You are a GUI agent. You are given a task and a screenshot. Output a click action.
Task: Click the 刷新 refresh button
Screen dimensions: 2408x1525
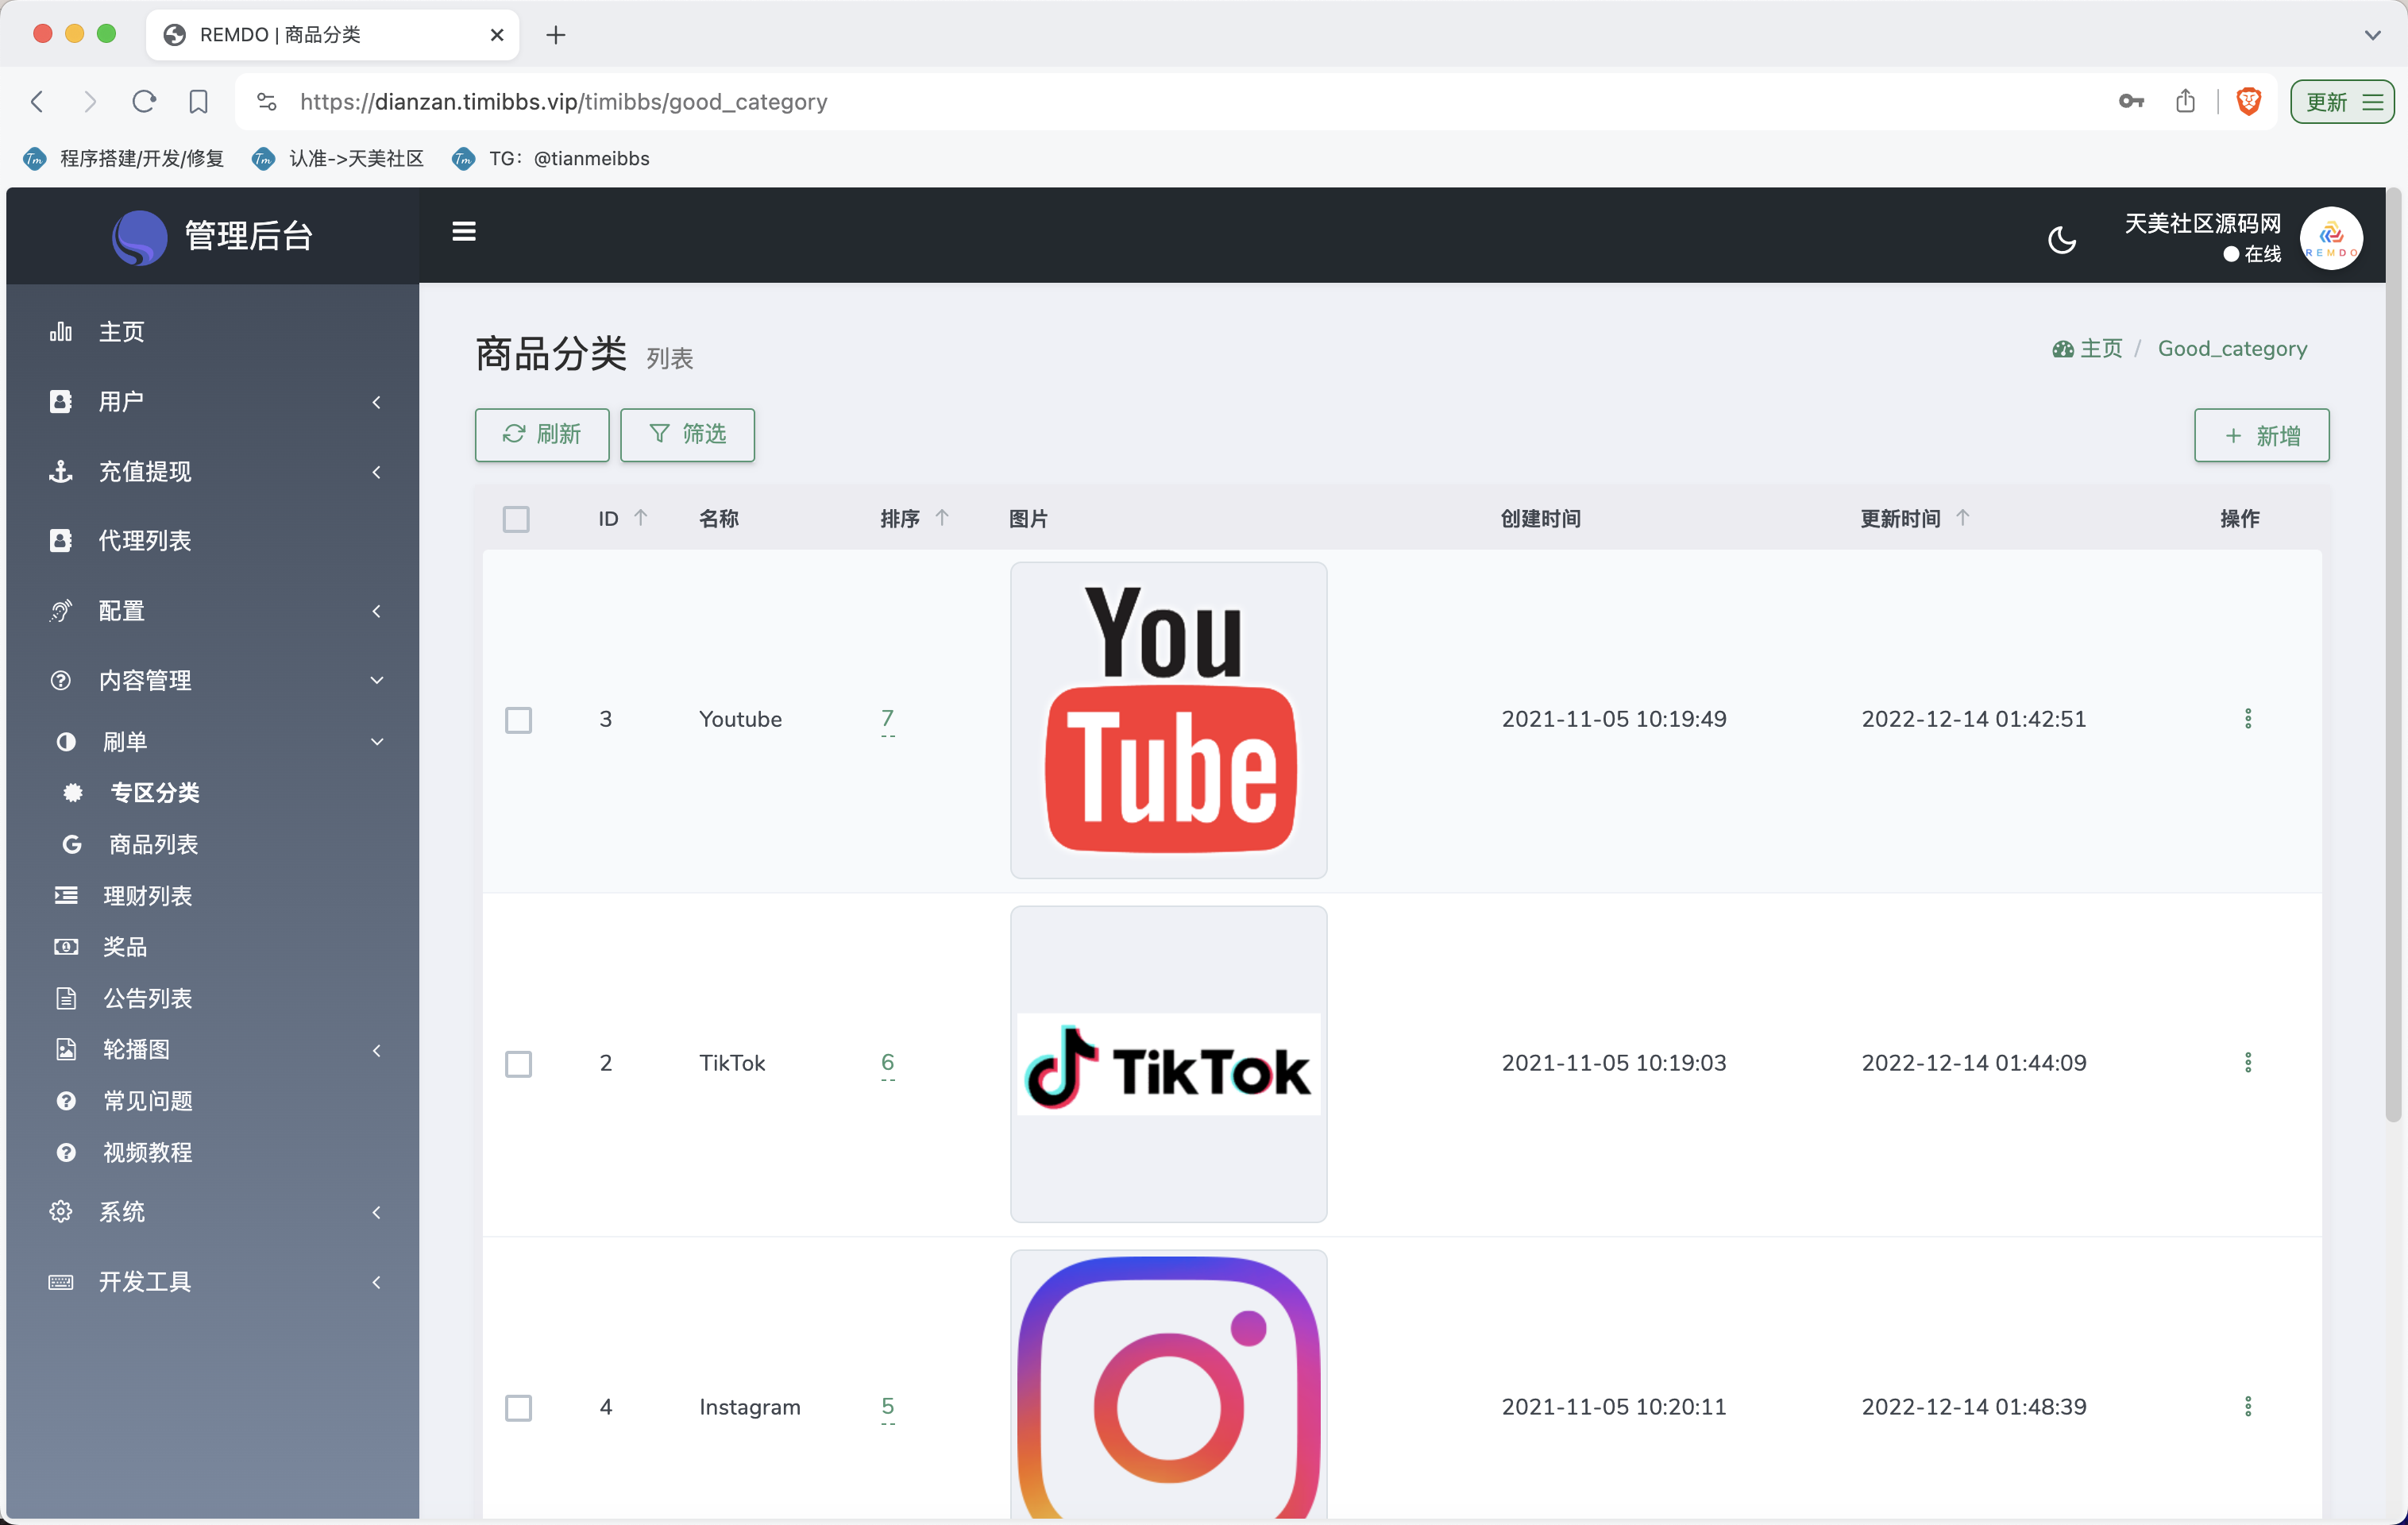pos(542,434)
